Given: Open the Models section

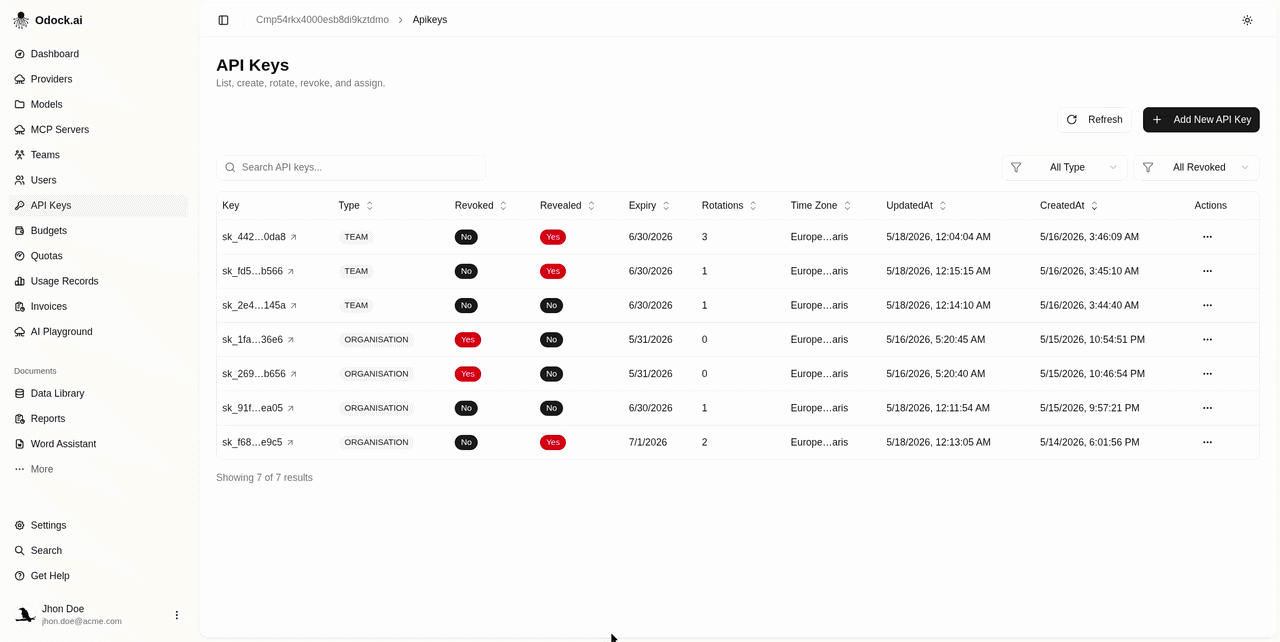Looking at the screenshot, I should pos(98,104).
